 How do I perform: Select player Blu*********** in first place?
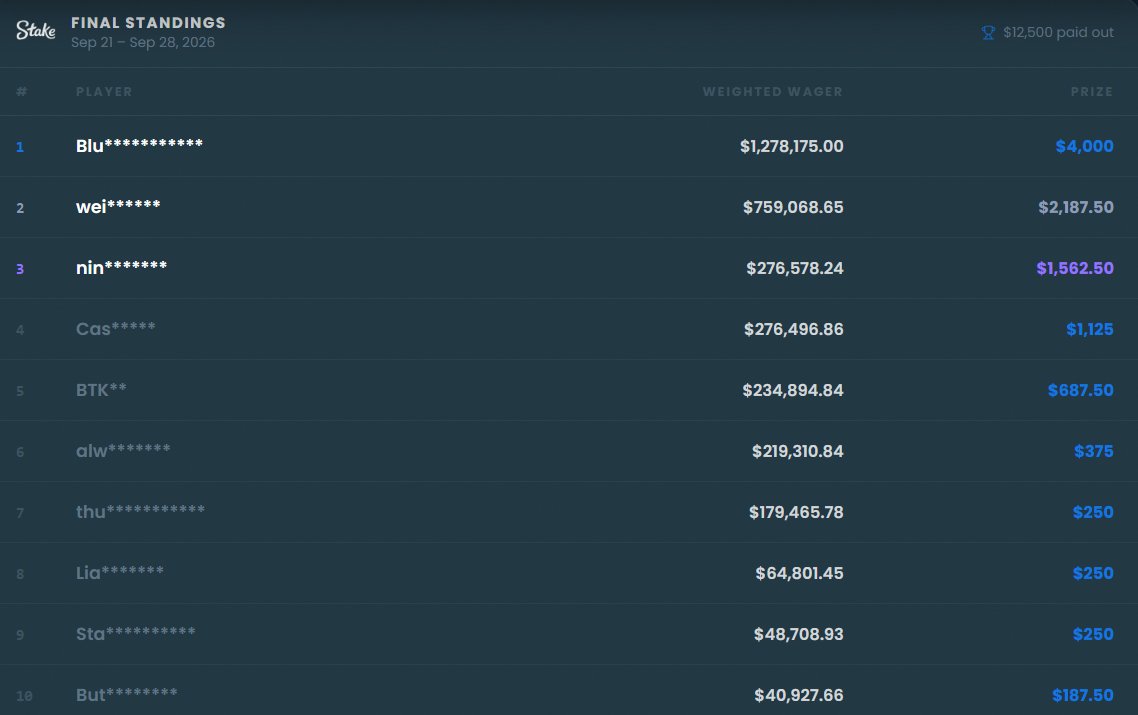tap(139, 145)
